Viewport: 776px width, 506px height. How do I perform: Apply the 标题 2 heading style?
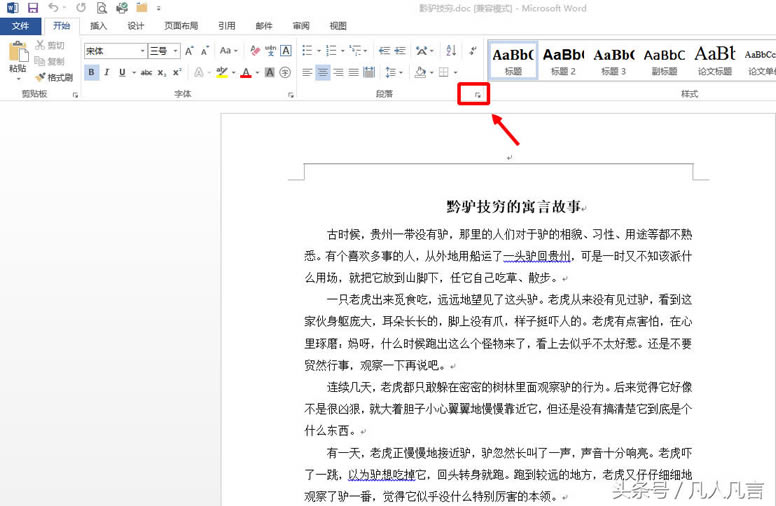point(562,60)
